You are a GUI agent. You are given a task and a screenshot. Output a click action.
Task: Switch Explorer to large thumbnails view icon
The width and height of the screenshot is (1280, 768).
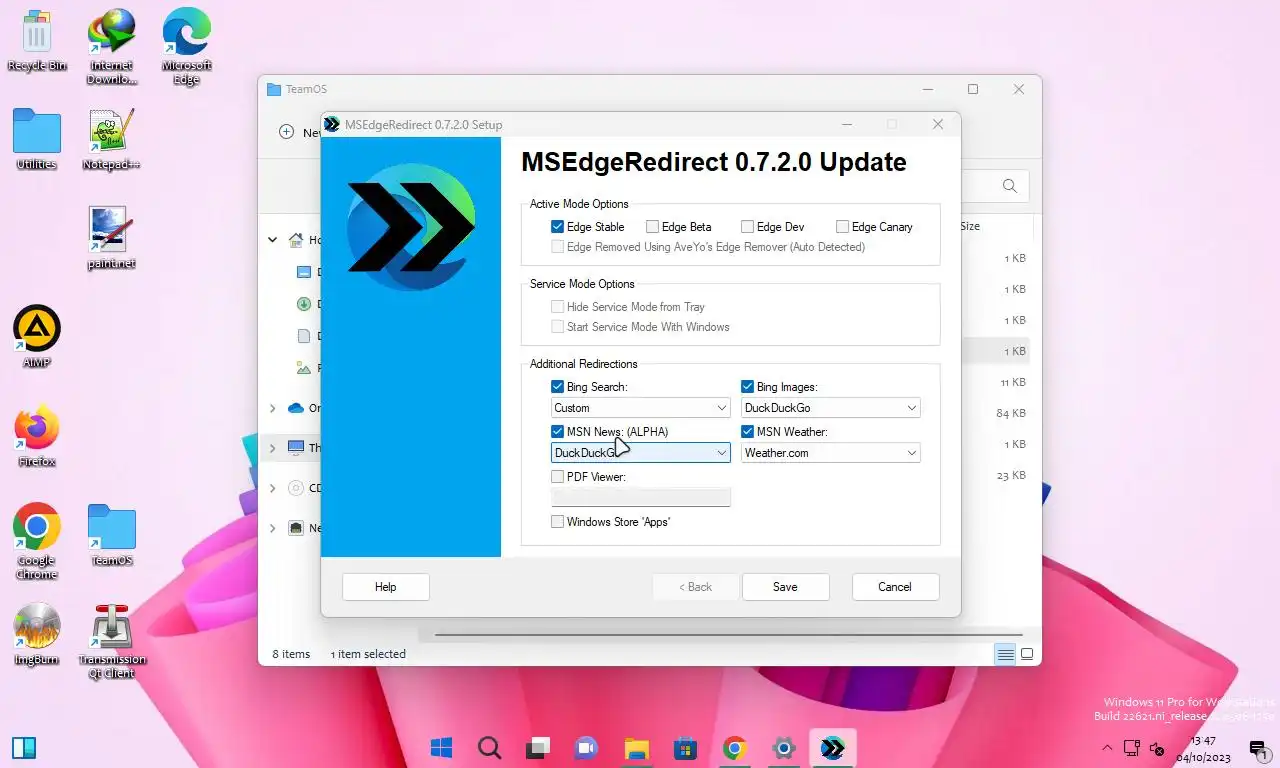pos(1026,654)
